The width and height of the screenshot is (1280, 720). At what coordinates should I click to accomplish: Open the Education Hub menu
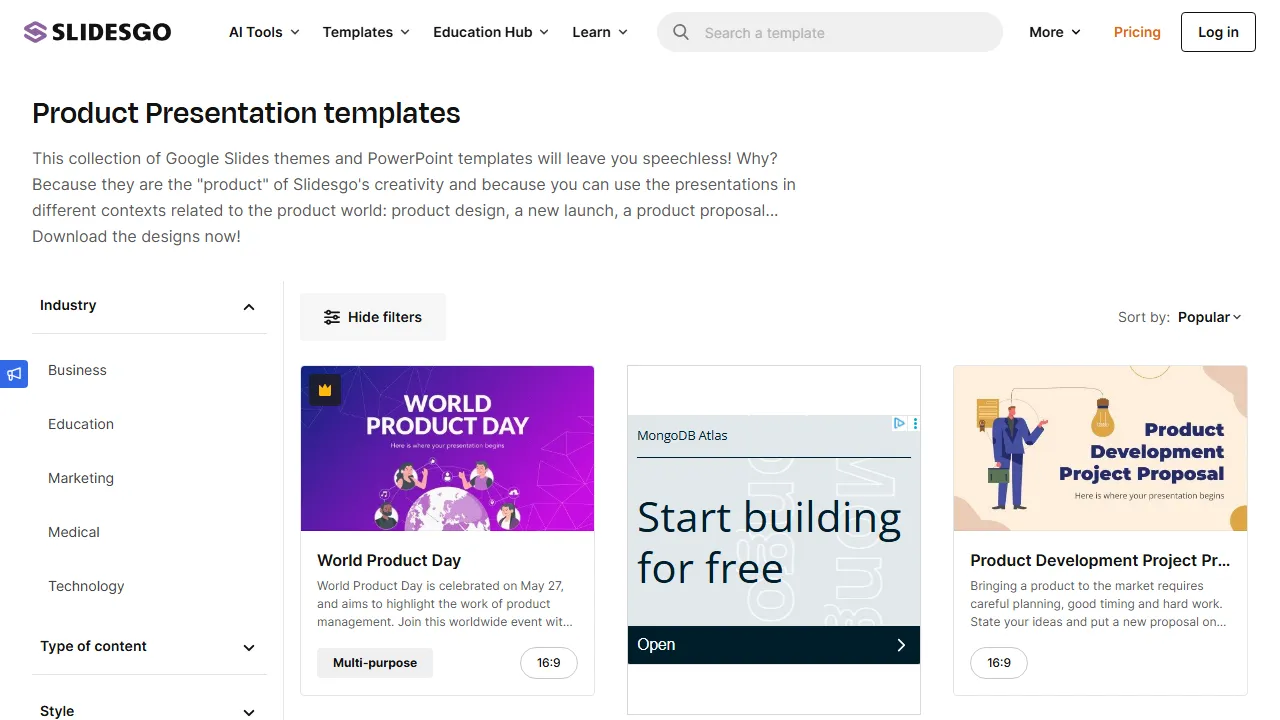click(491, 32)
